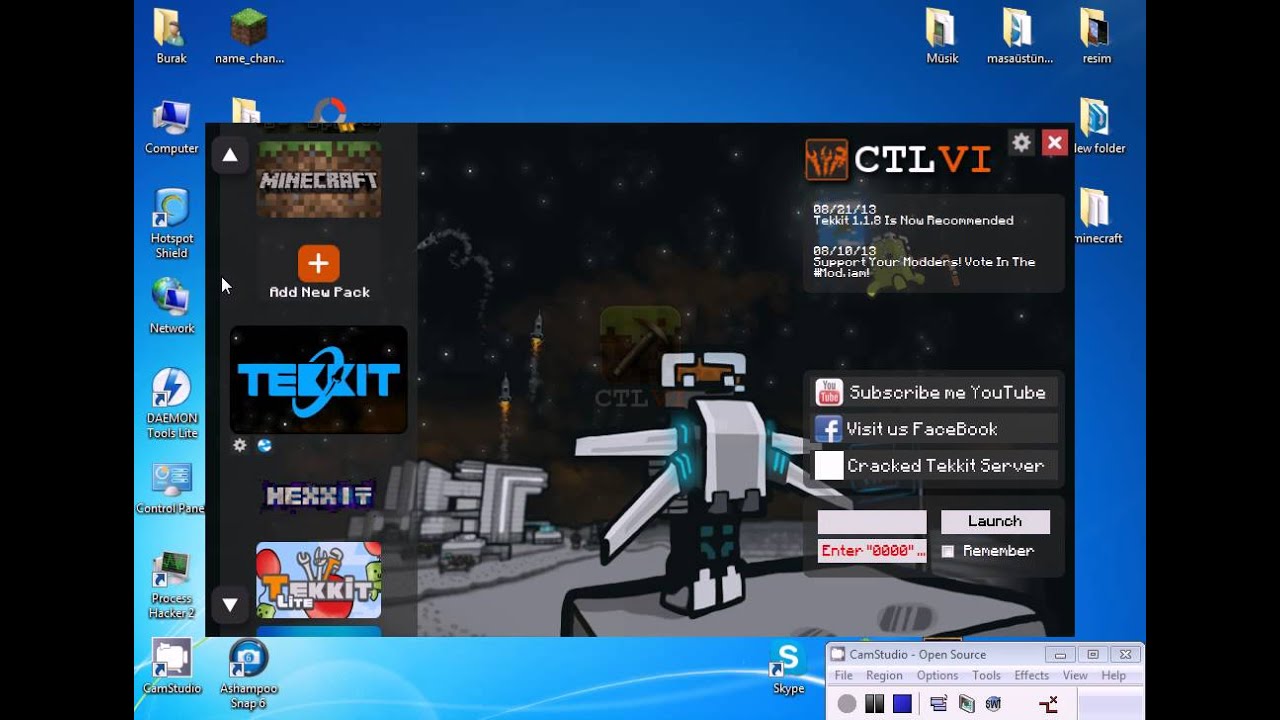The height and width of the screenshot is (720, 1280).
Task: Click the red screen annotations icon in CamStudio
Action: tap(1048, 704)
